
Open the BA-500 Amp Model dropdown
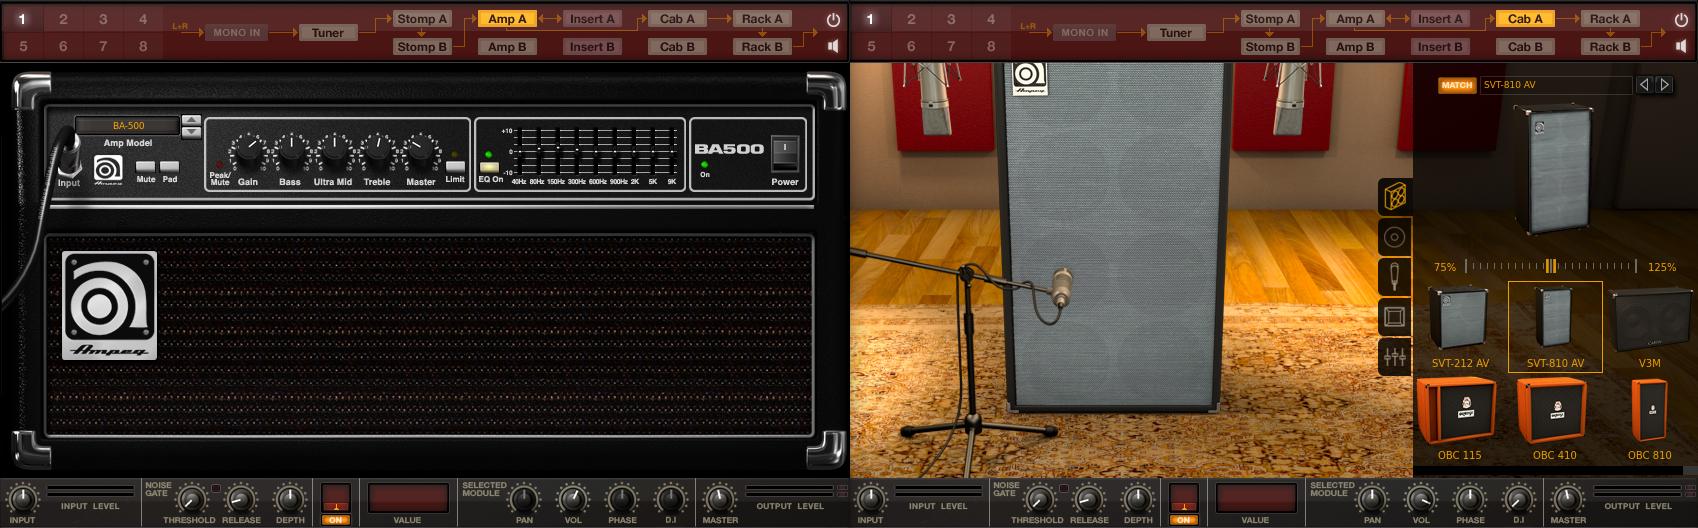pyautogui.click(x=128, y=126)
